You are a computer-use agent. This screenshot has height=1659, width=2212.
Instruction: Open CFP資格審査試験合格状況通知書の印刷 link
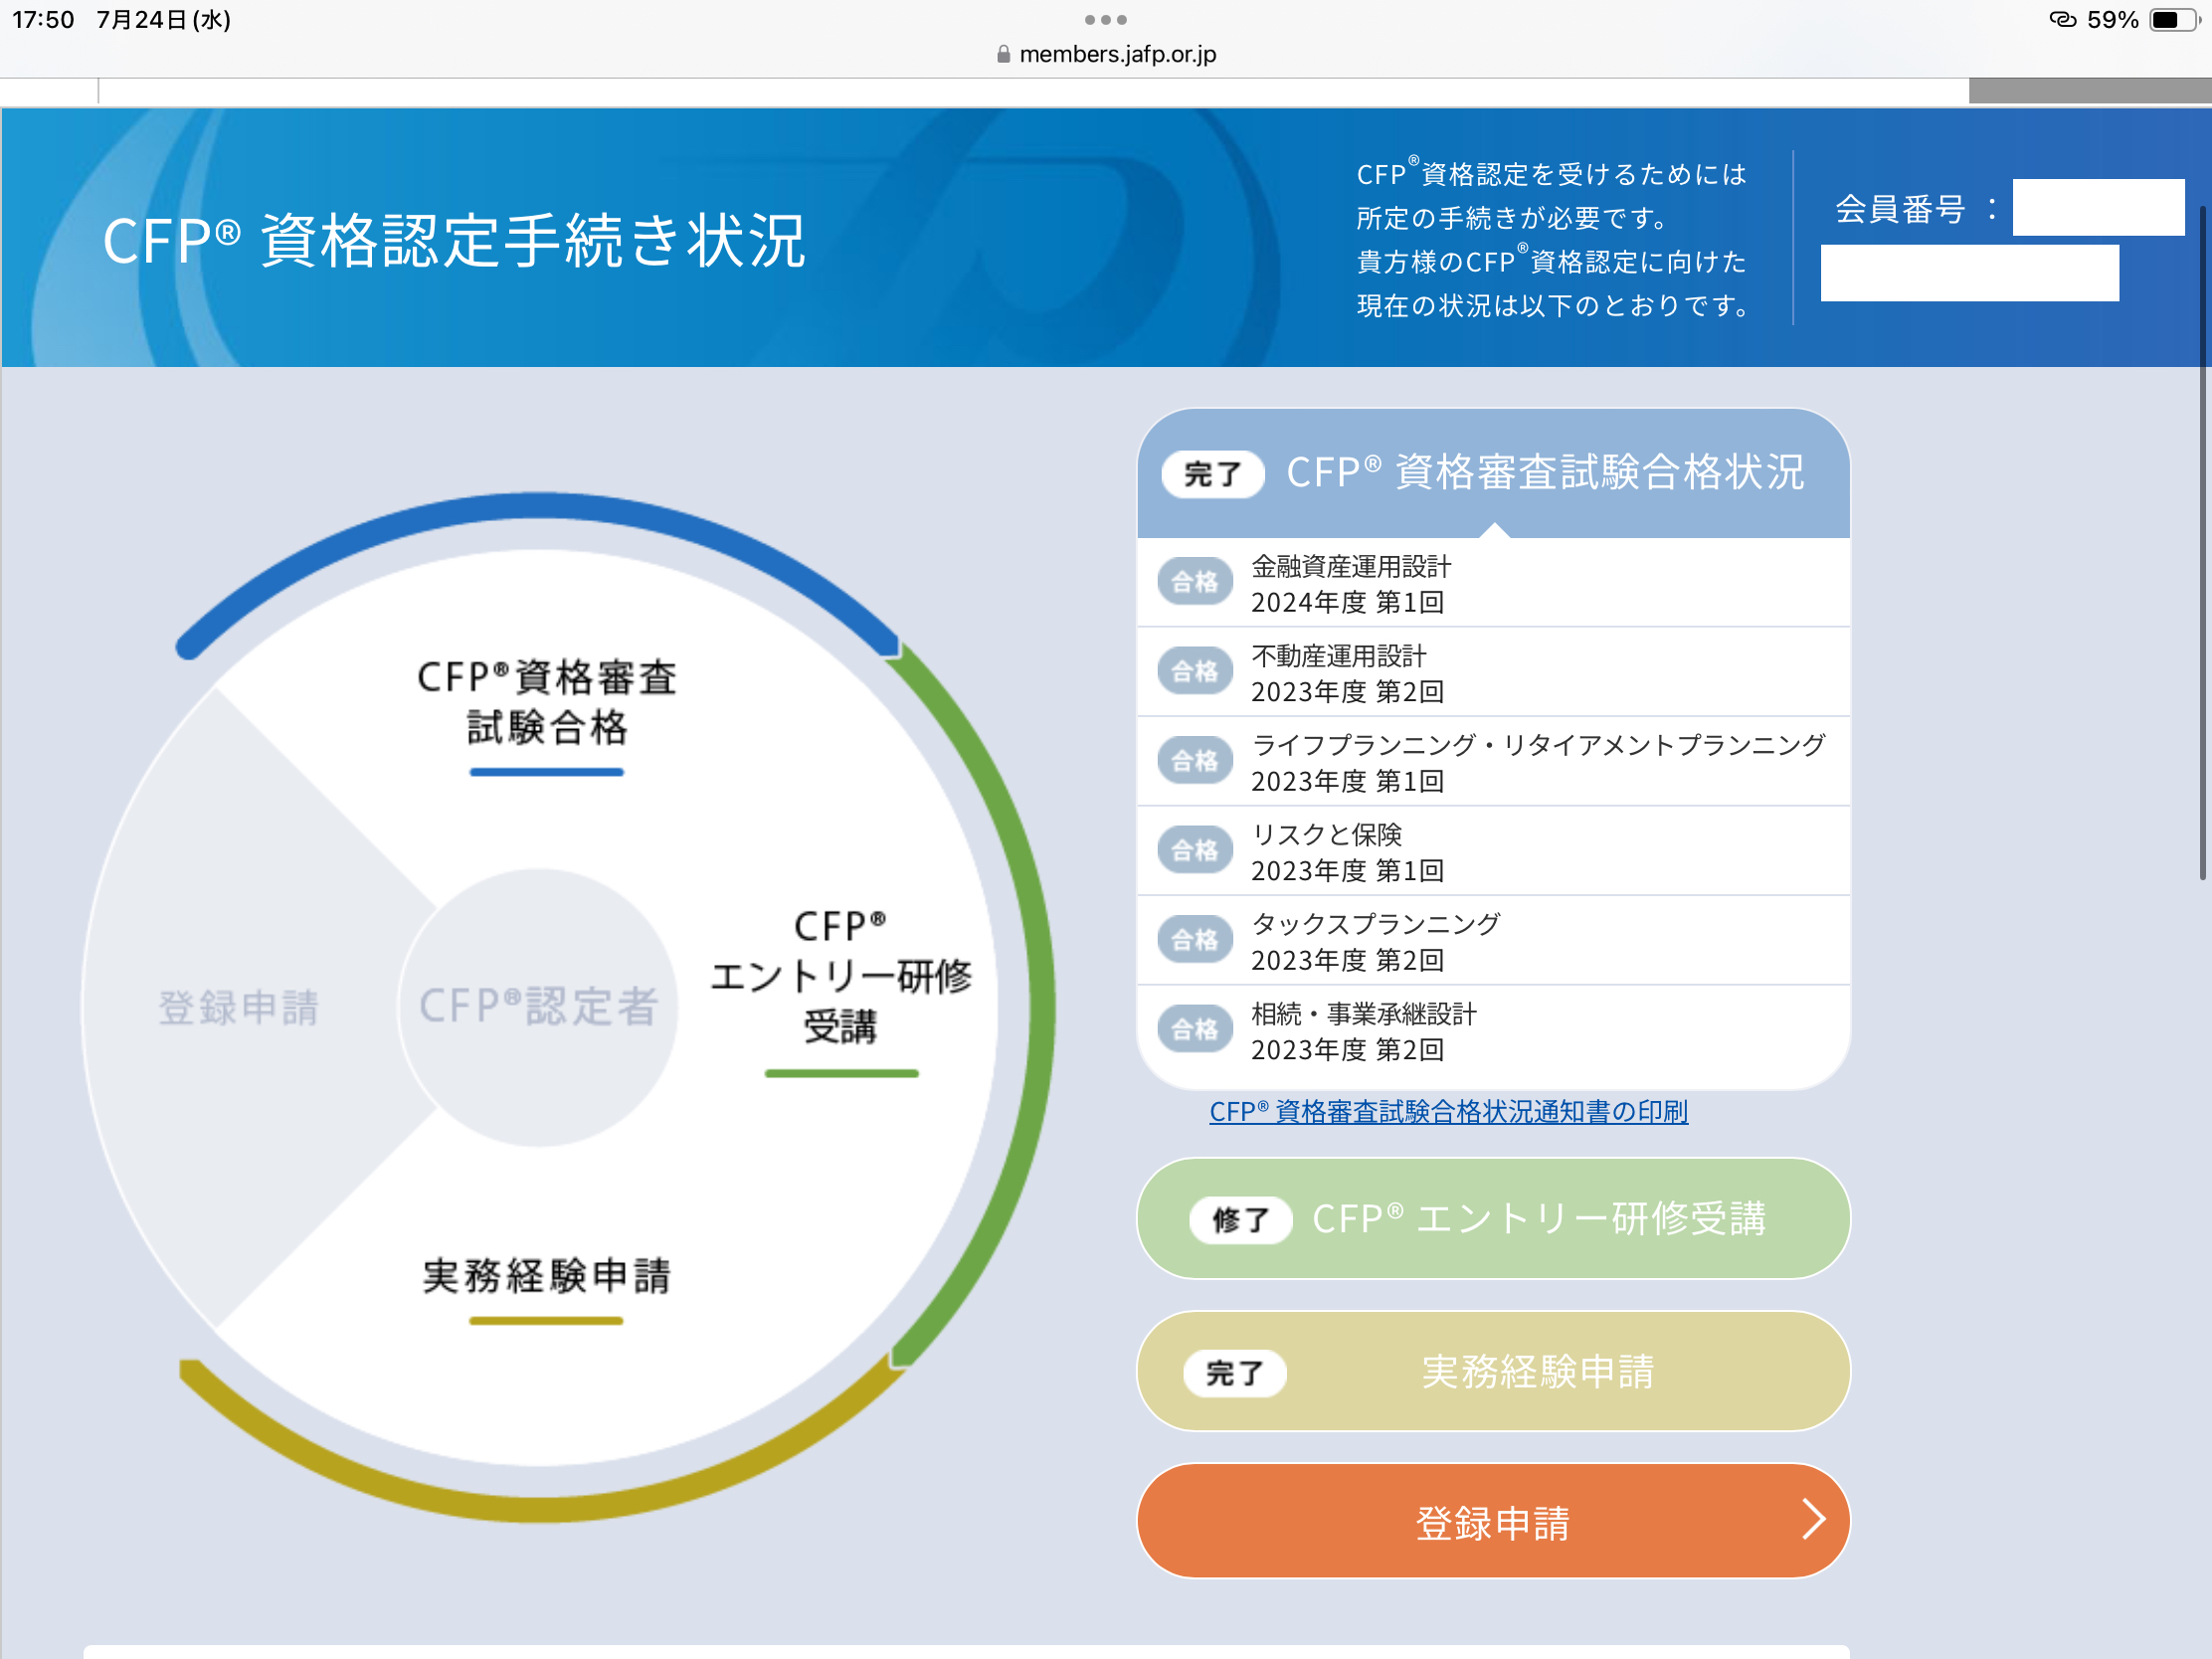pos(1448,1111)
